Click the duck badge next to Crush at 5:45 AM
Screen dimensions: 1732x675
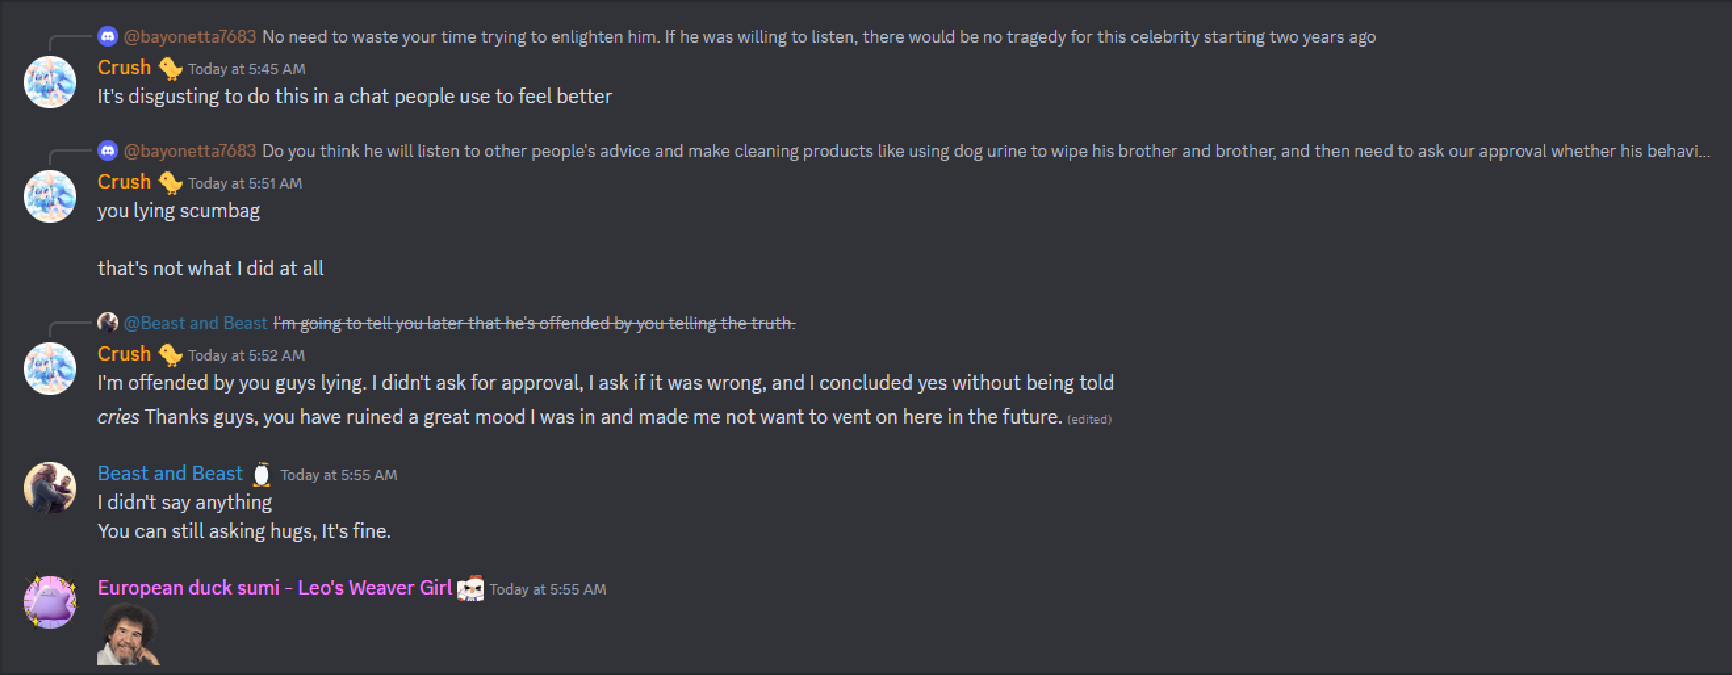[170, 68]
